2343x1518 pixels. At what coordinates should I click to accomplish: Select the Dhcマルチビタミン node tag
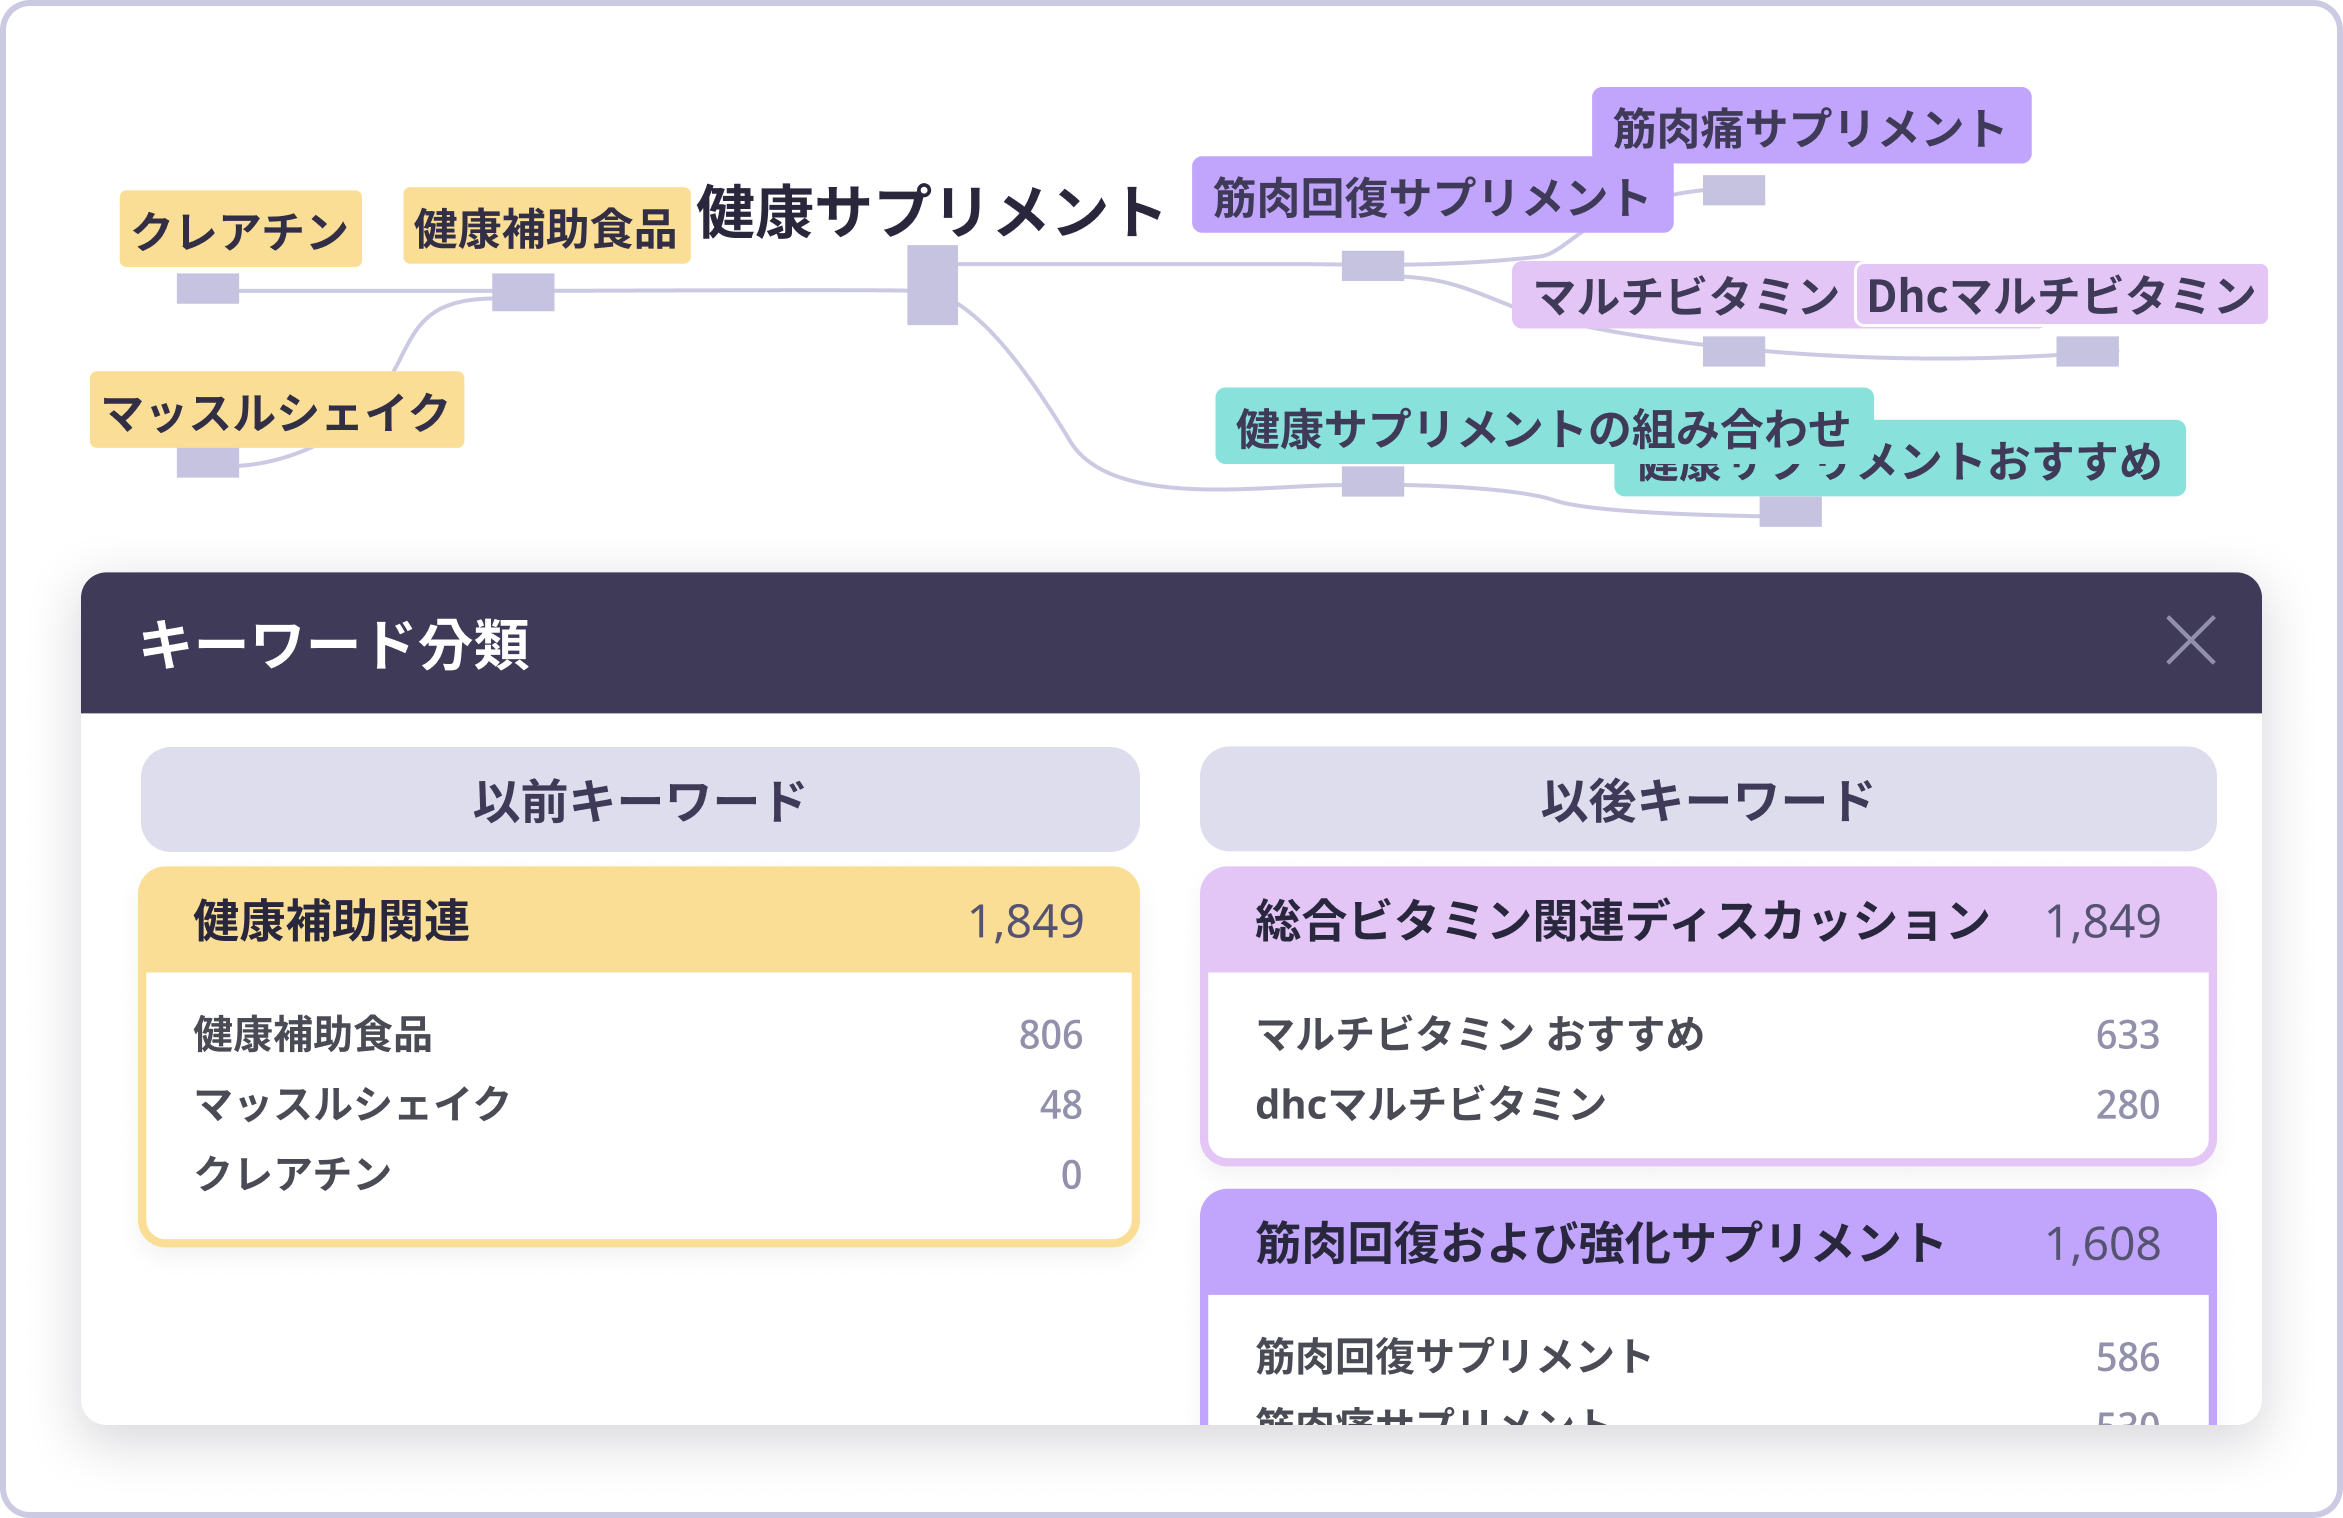tap(2061, 295)
